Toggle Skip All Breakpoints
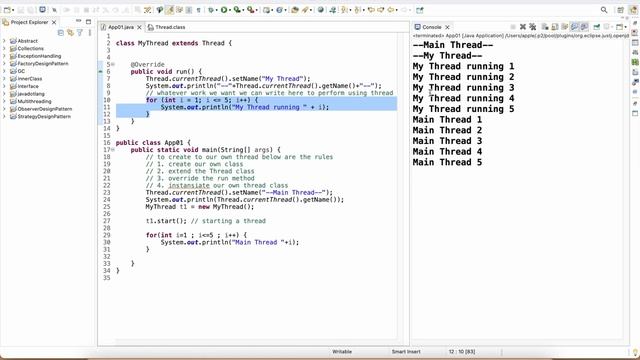 click(54, 10)
